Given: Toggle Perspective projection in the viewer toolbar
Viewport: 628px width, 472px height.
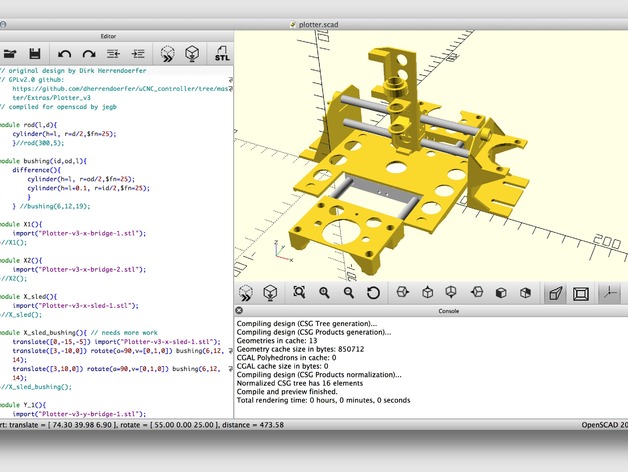Looking at the screenshot, I should [553, 293].
